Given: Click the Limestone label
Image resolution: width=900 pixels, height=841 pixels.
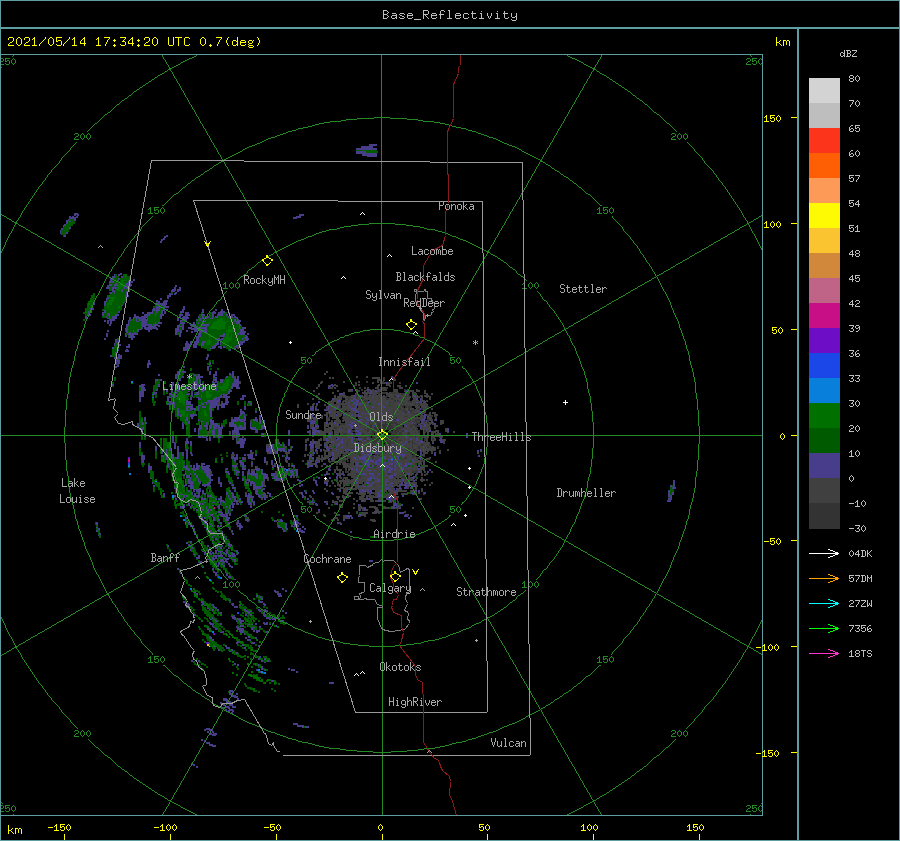Looking at the screenshot, I should (x=189, y=386).
